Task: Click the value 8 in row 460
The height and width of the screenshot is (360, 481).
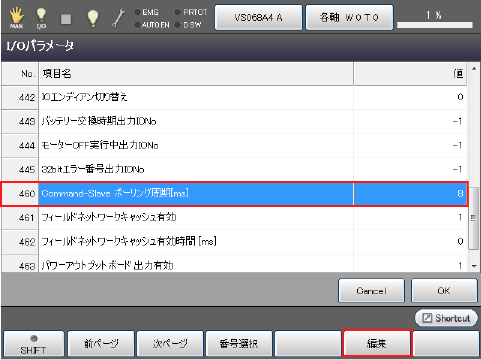Action: click(x=460, y=194)
